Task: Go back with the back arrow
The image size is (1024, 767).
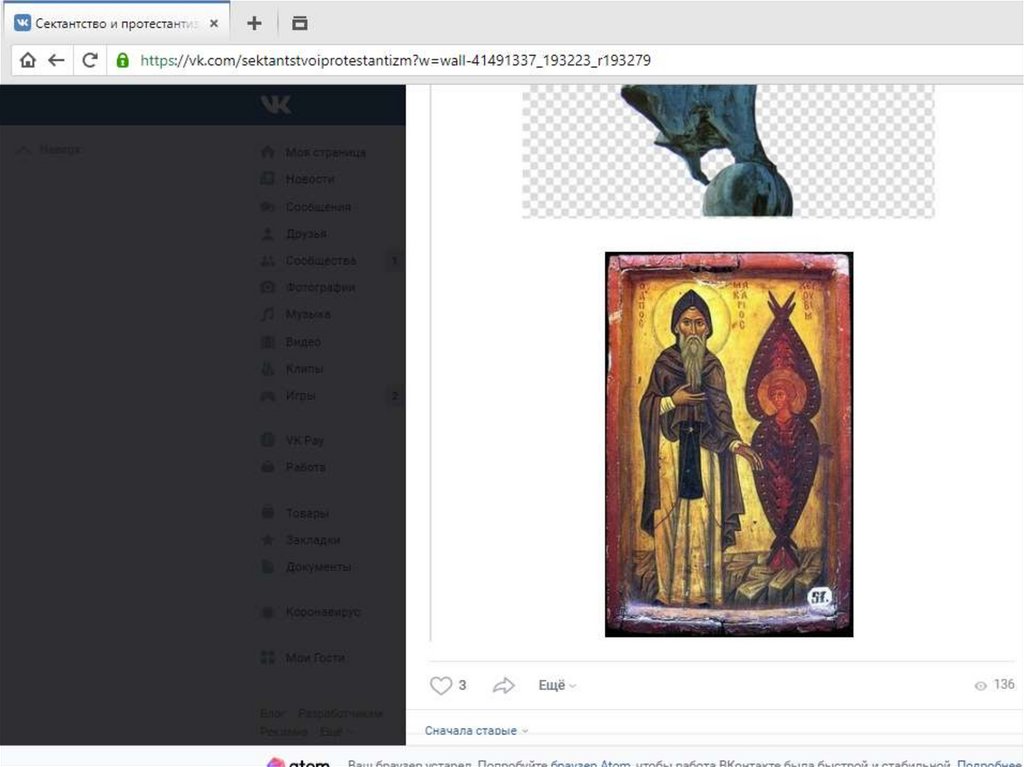Action: (x=56, y=60)
